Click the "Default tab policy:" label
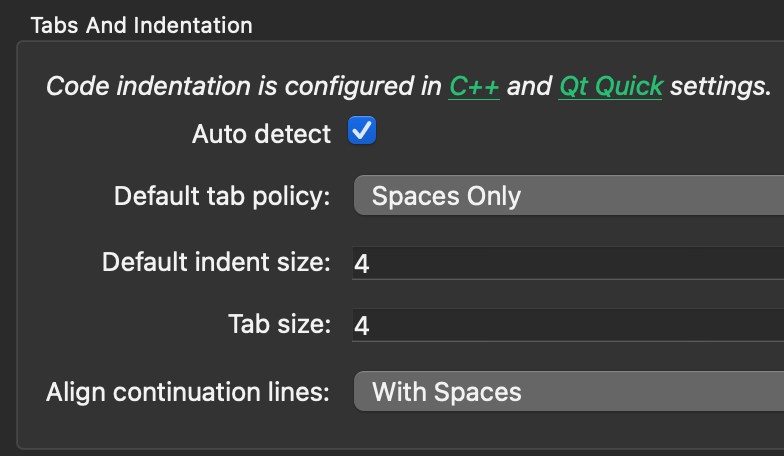Image resolution: width=784 pixels, height=456 pixels. [x=222, y=196]
